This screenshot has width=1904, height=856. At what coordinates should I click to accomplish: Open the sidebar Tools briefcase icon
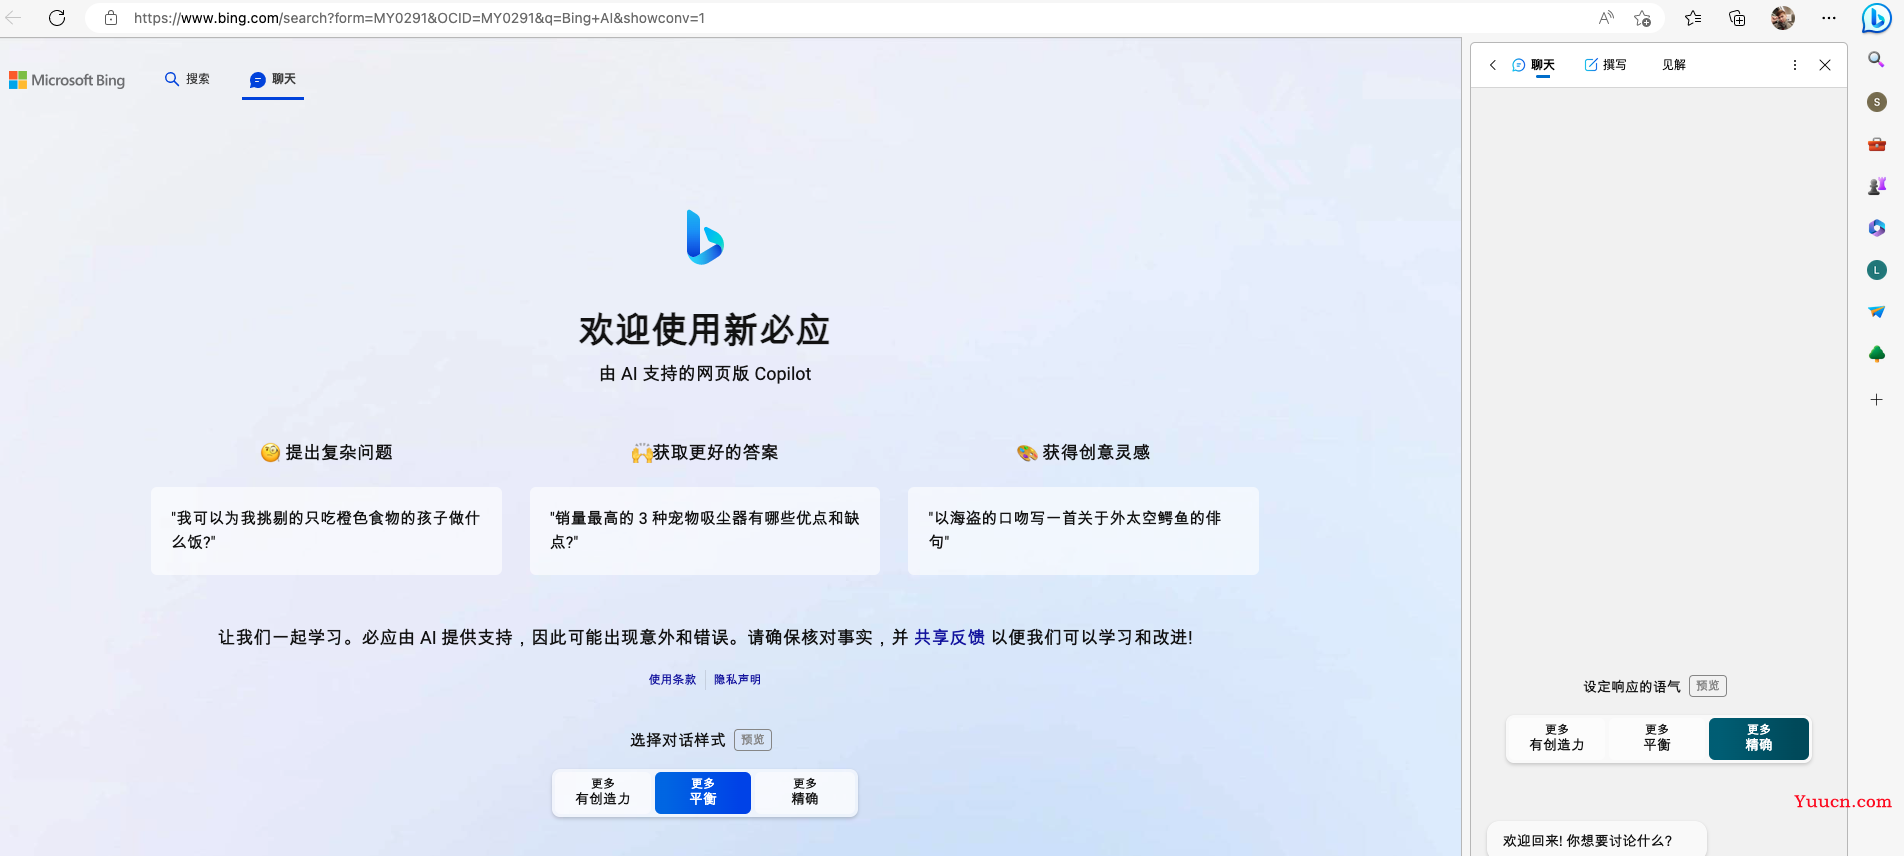pyautogui.click(x=1877, y=144)
